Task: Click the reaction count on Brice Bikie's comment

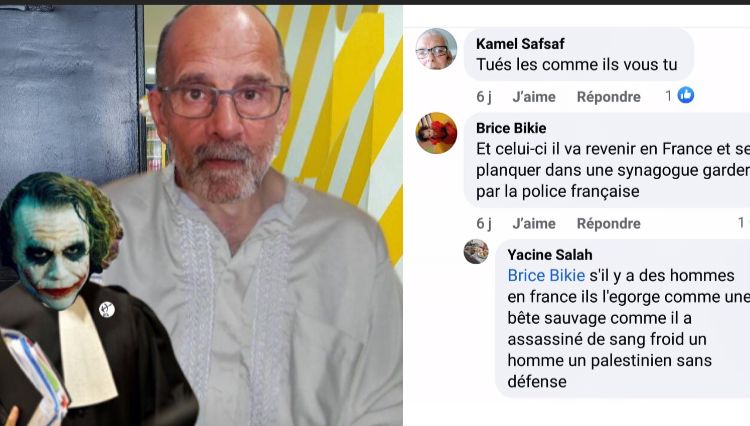Action: [742, 222]
